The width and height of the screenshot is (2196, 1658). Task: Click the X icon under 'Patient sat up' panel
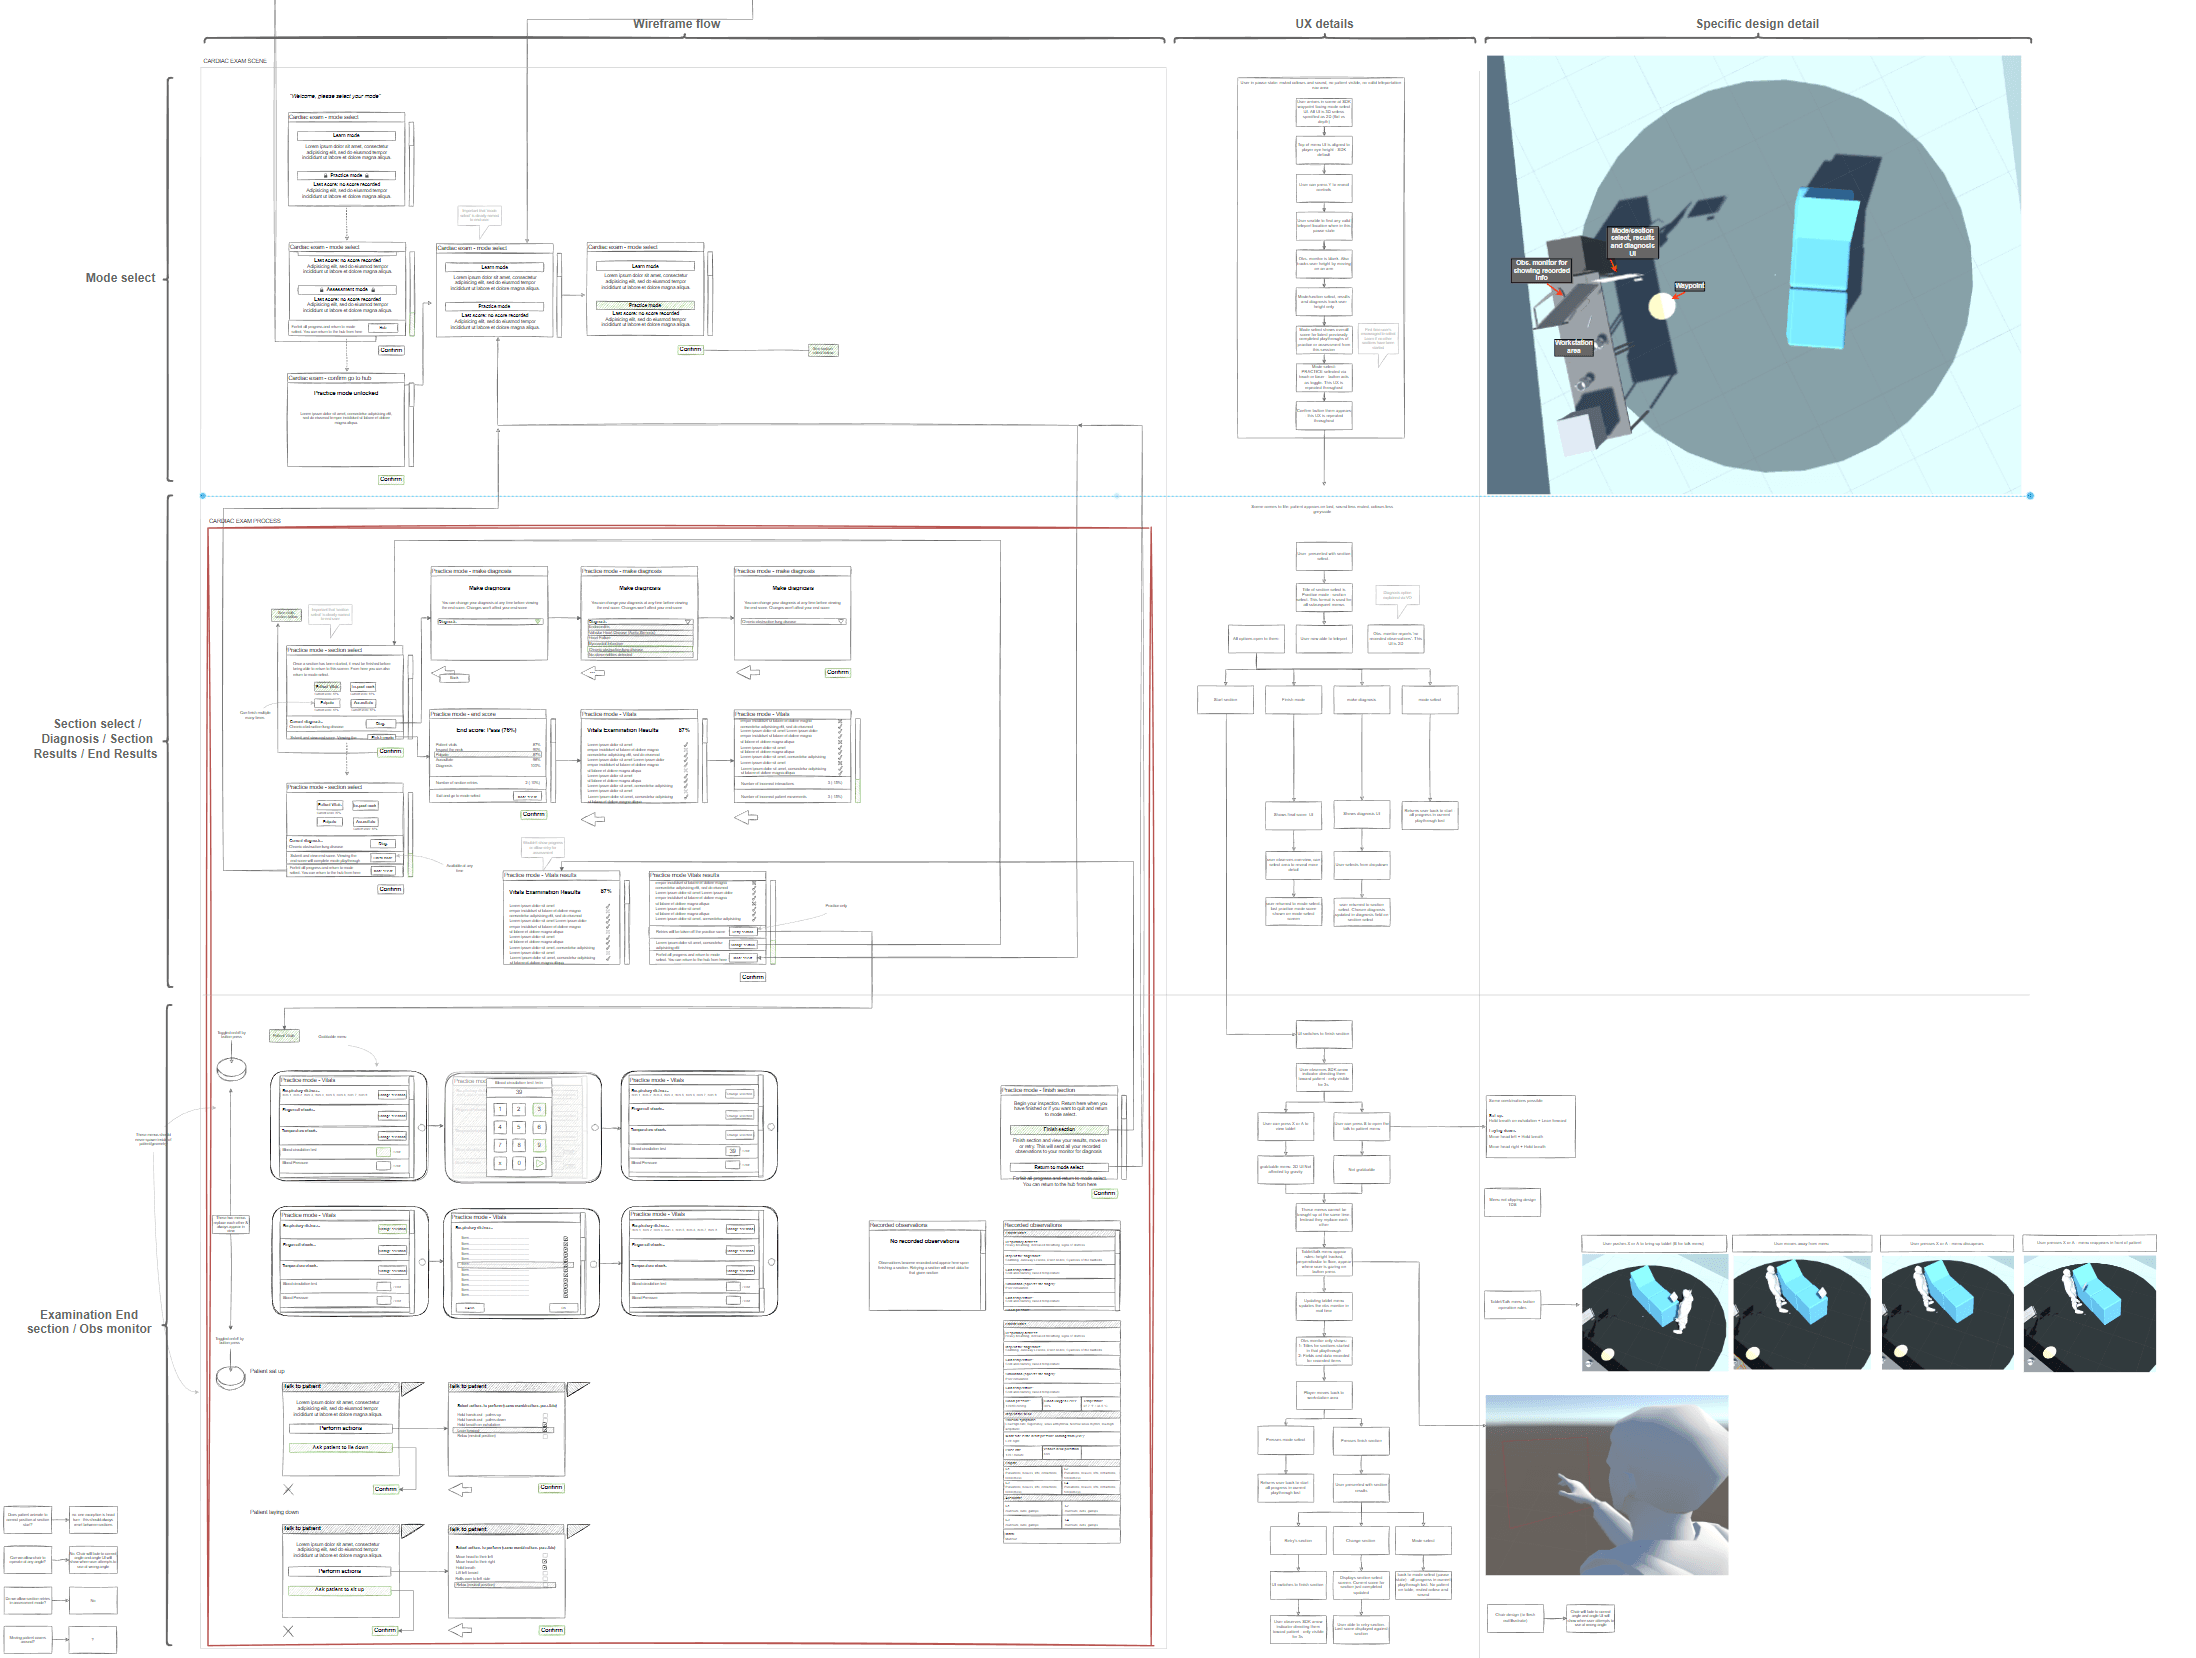(288, 1489)
